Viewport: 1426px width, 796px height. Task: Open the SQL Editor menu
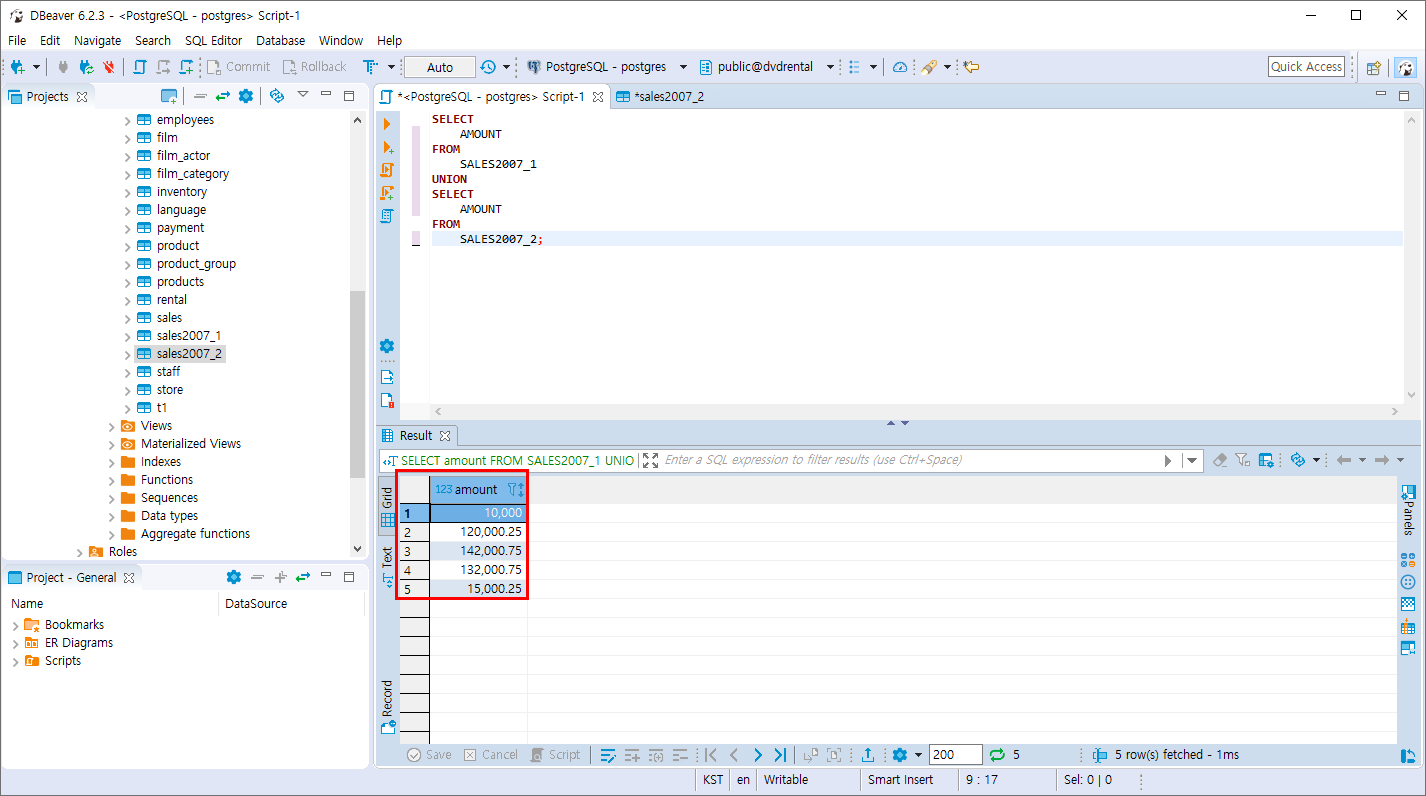(213, 41)
